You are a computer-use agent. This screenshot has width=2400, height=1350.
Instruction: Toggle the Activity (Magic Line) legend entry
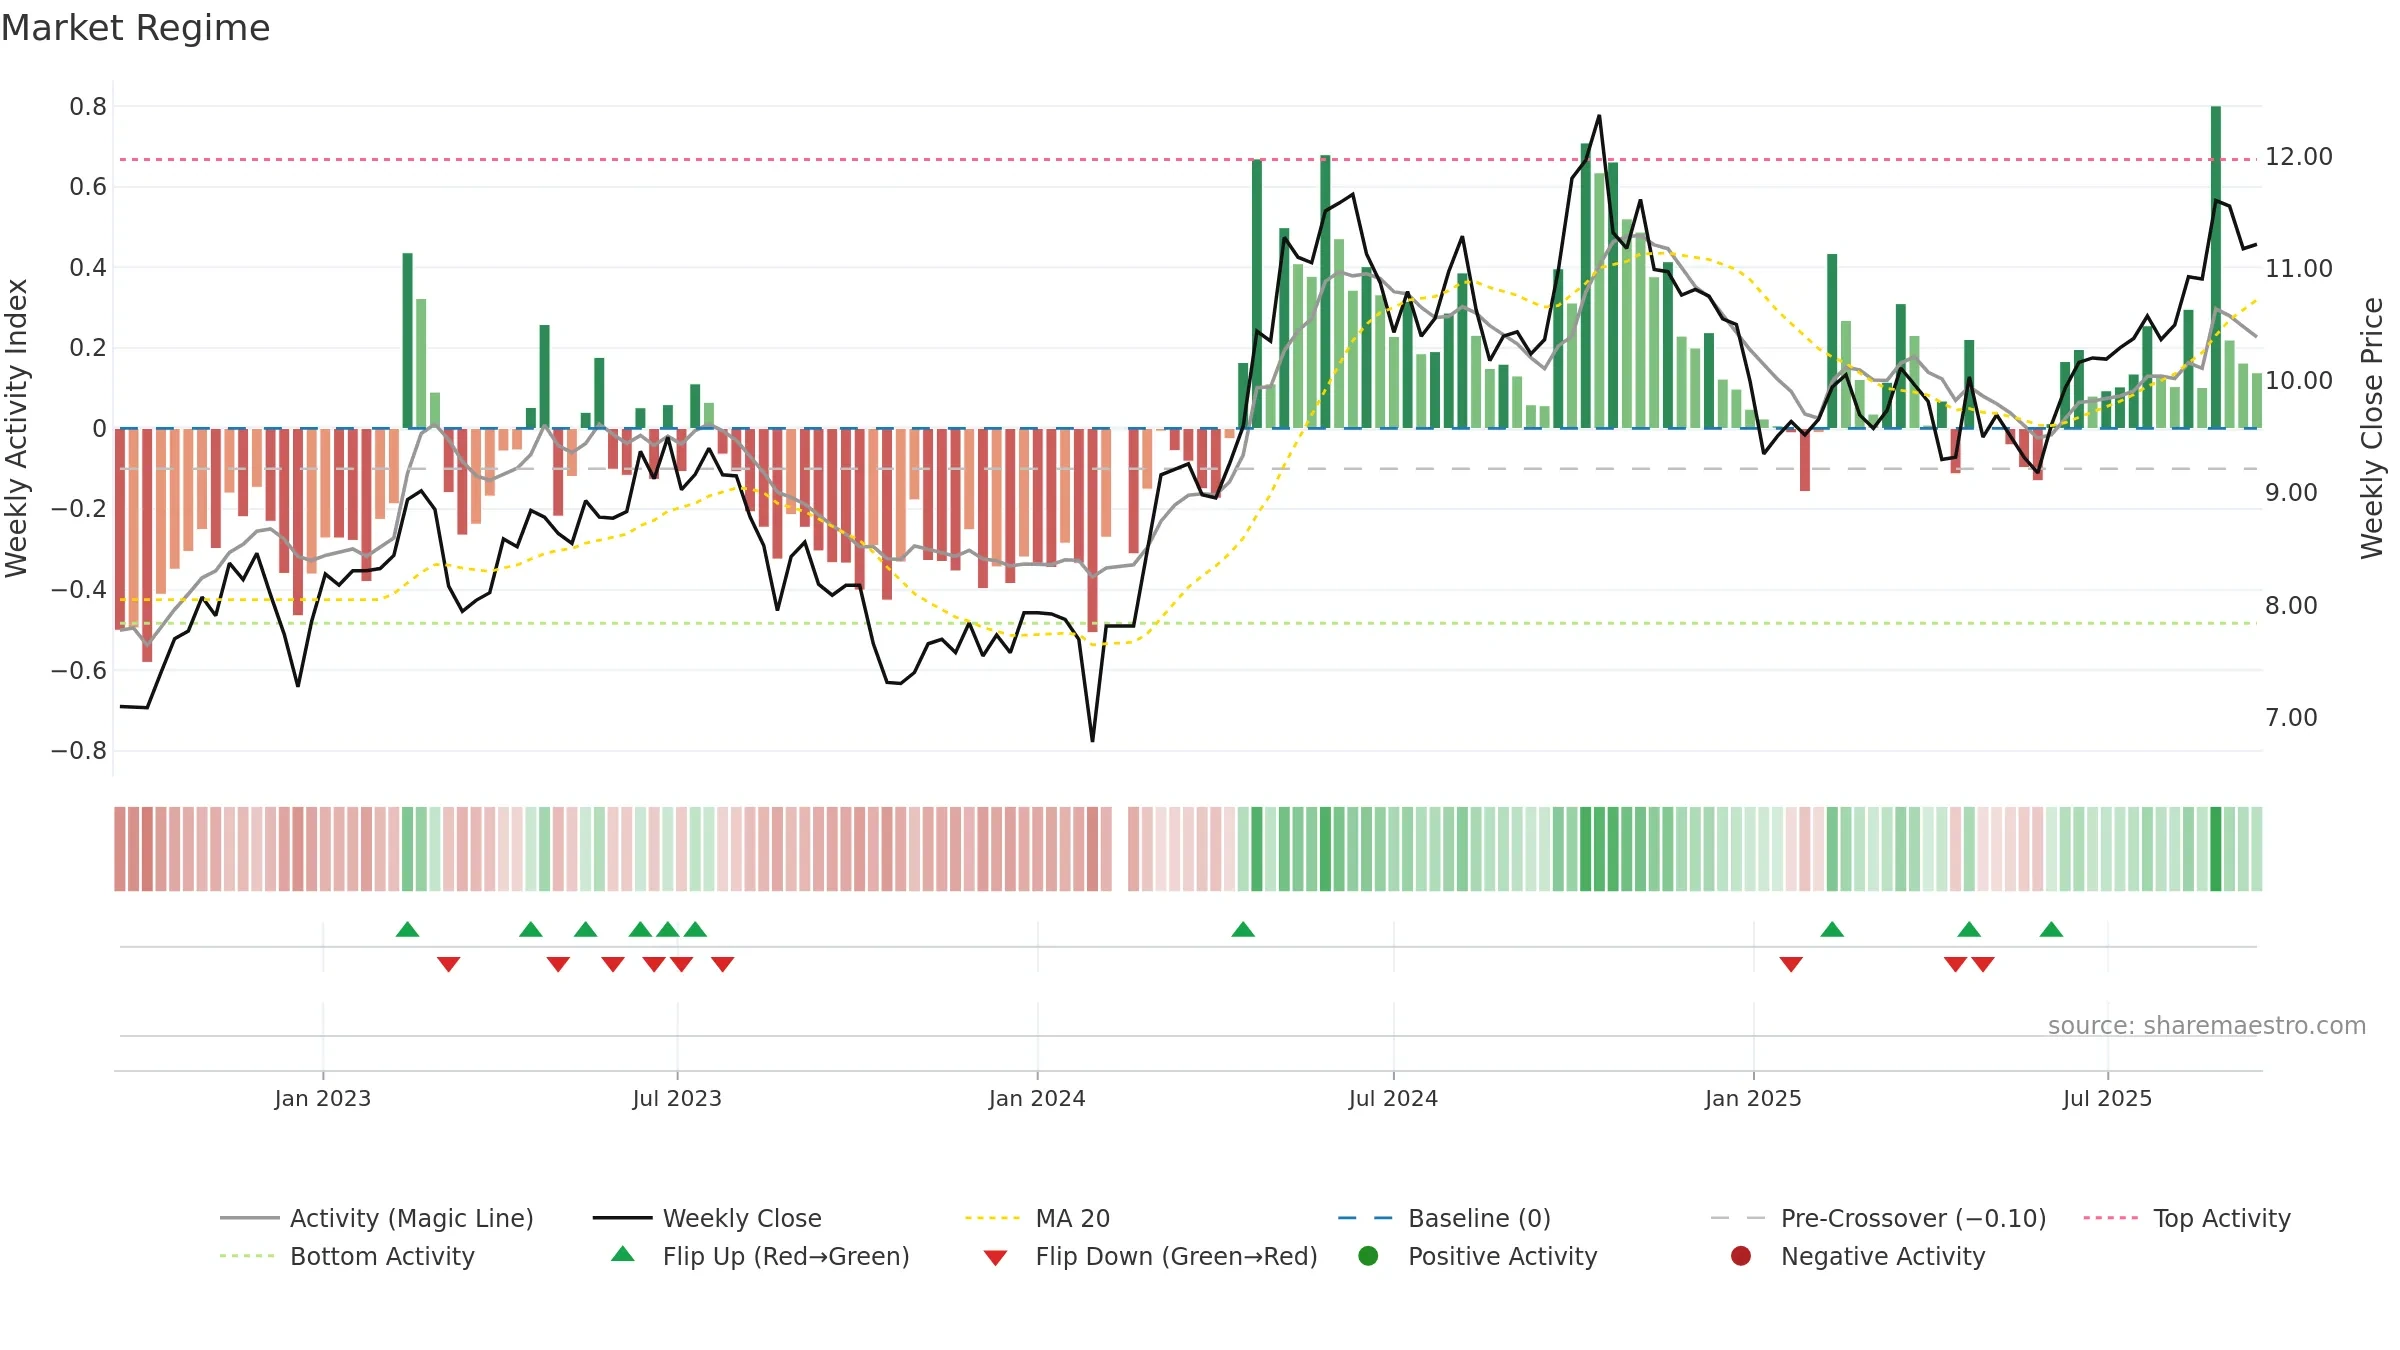point(377,1218)
